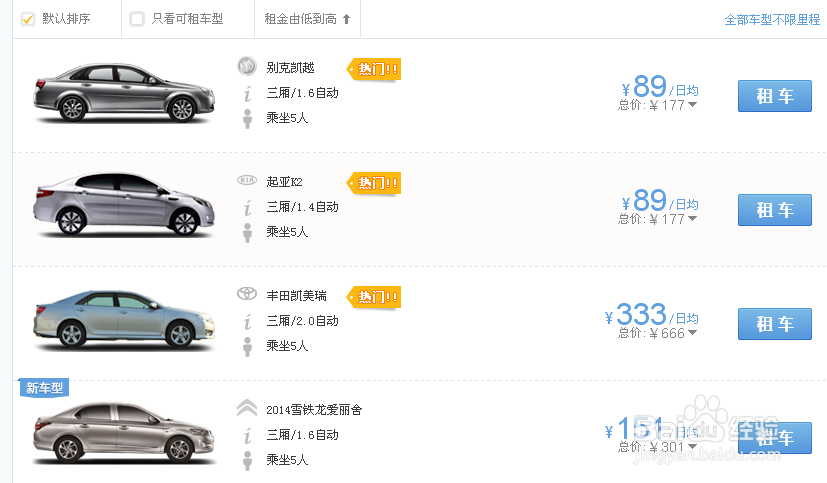The height and width of the screenshot is (483, 827).
Task: Expand the 总价 ¥177 dropdown for 起亚K2
Action: pyautogui.click(x=693, y=218)
